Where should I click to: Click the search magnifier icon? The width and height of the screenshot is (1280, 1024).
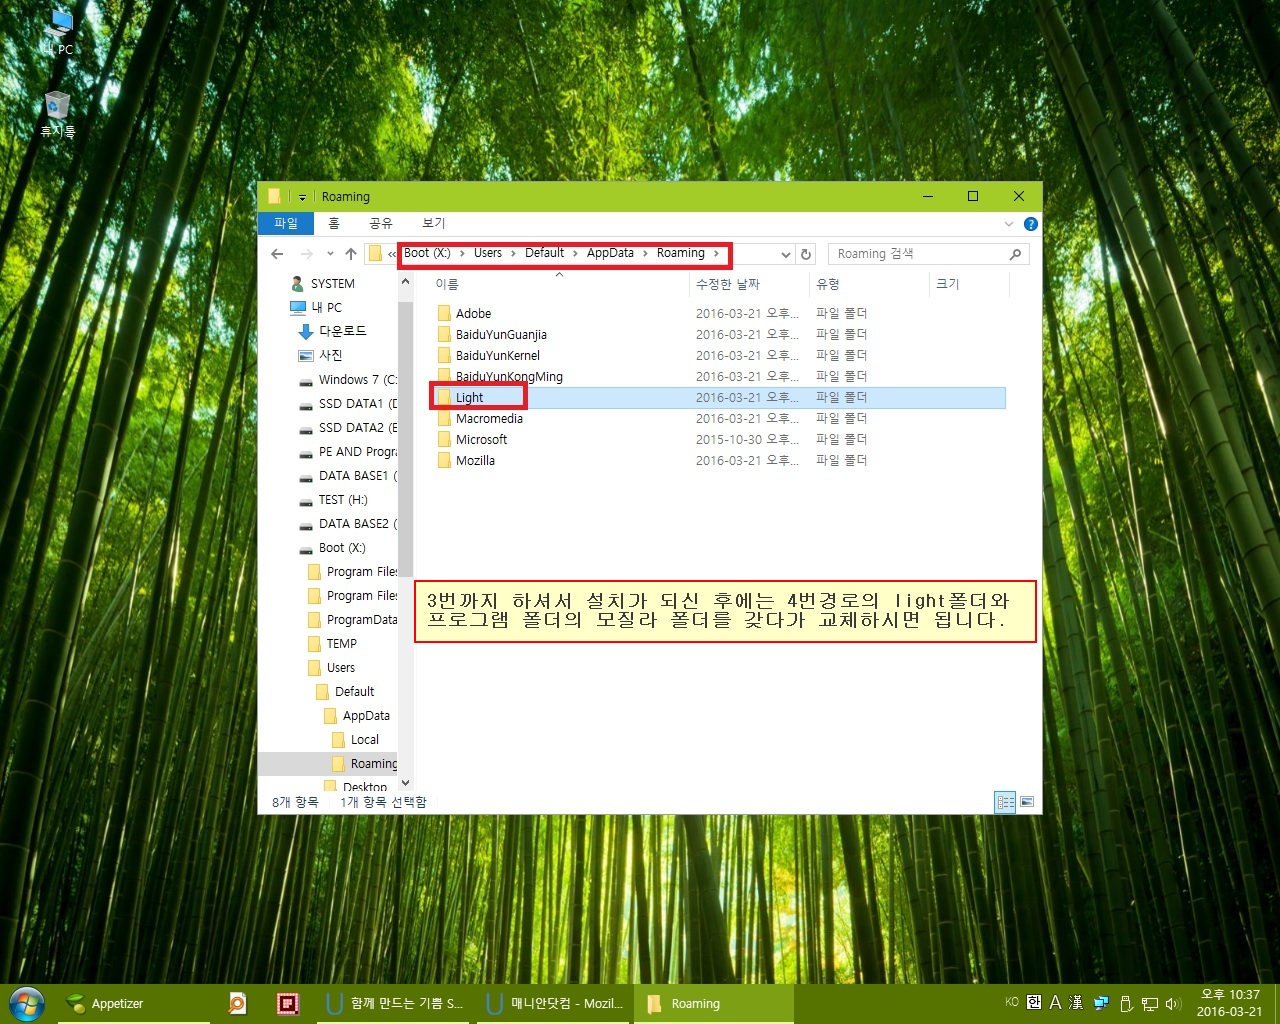[x=1015, y=254]
